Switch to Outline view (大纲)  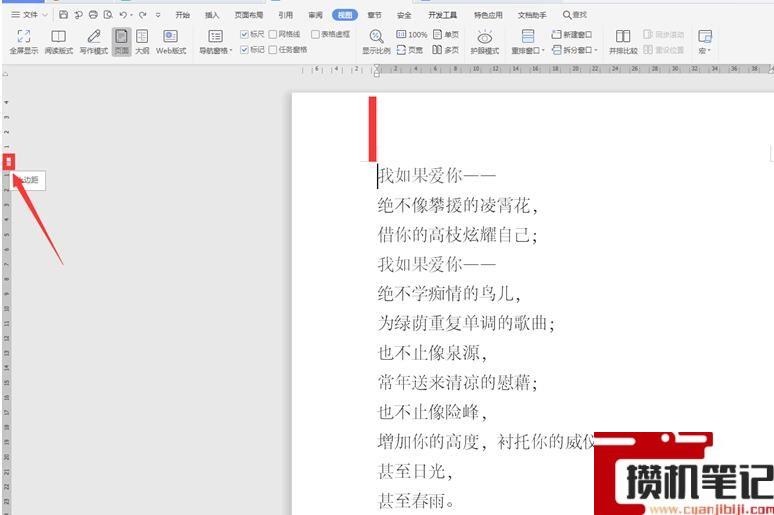(142, 41)
